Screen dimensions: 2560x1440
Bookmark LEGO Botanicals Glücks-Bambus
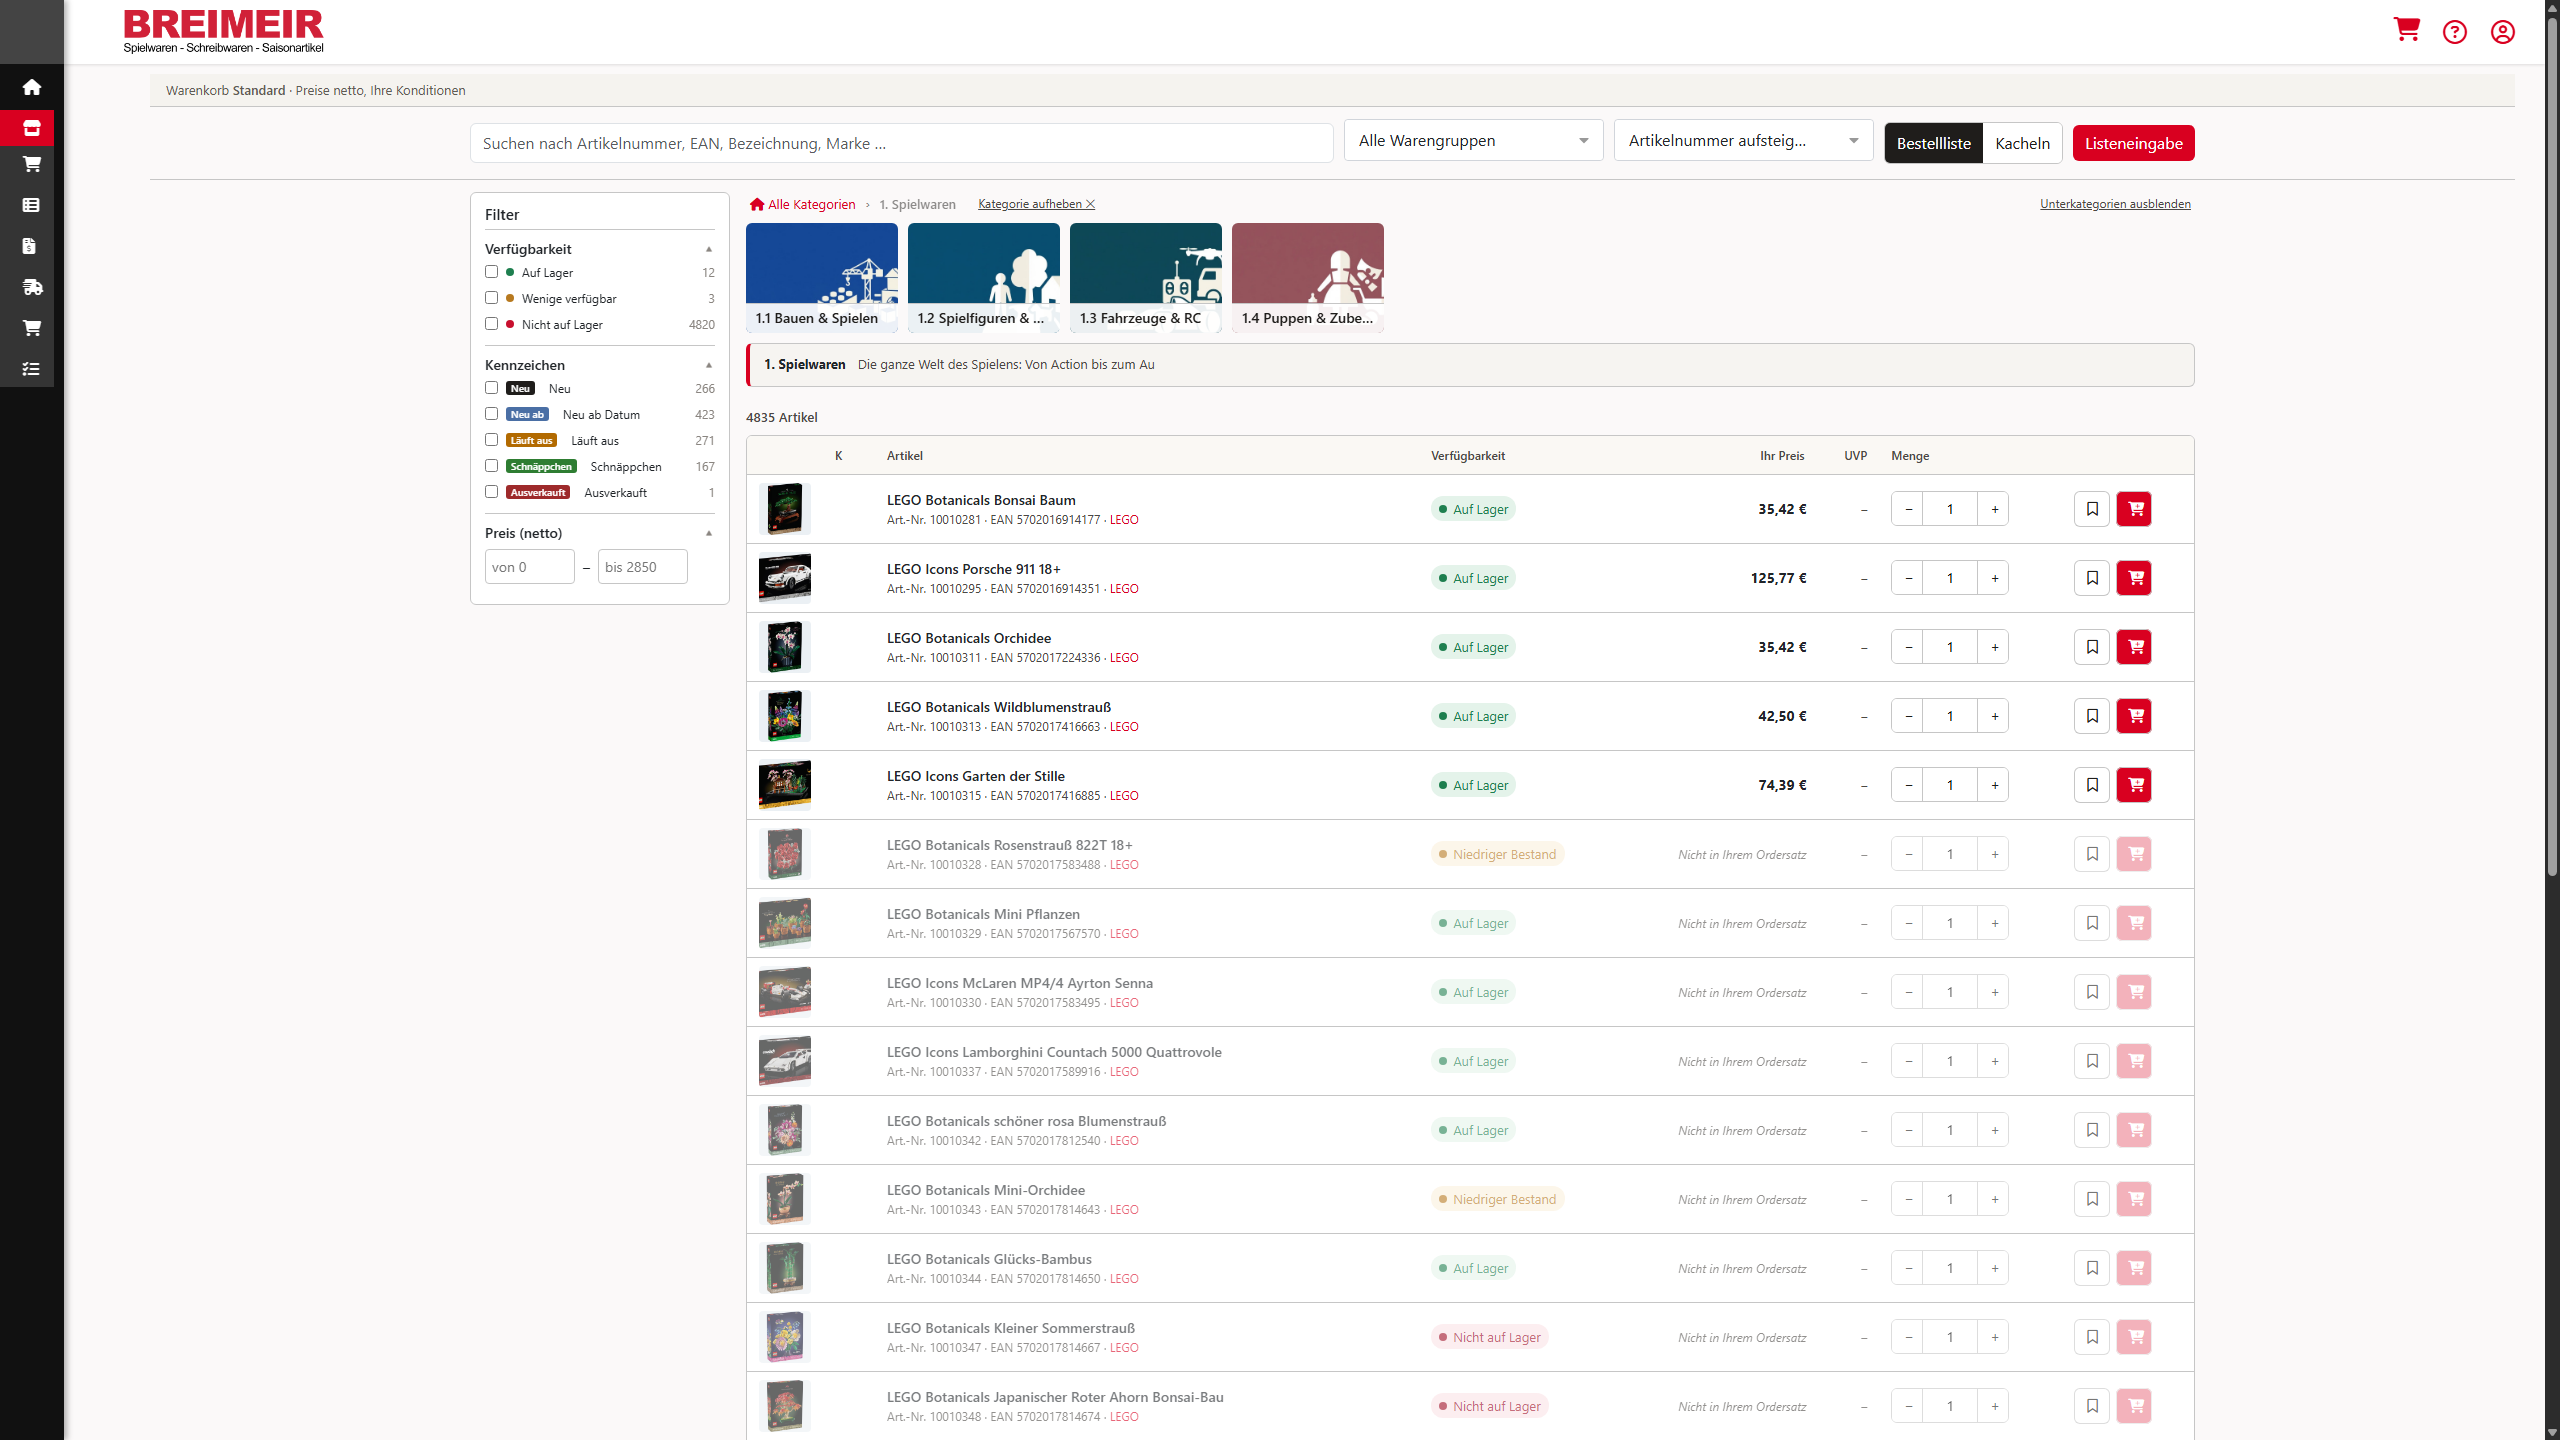click(x=2092, y=1268)
